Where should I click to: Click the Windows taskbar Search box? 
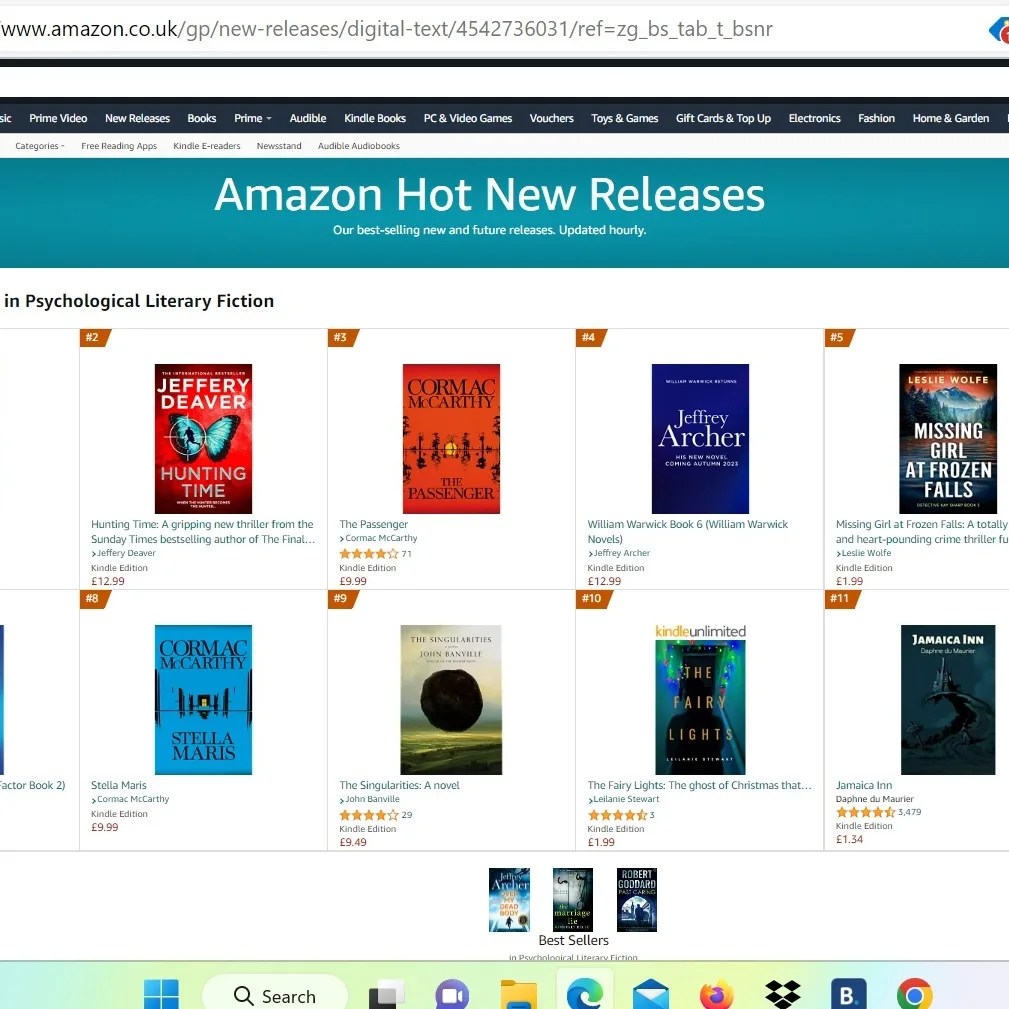point(275,995)
